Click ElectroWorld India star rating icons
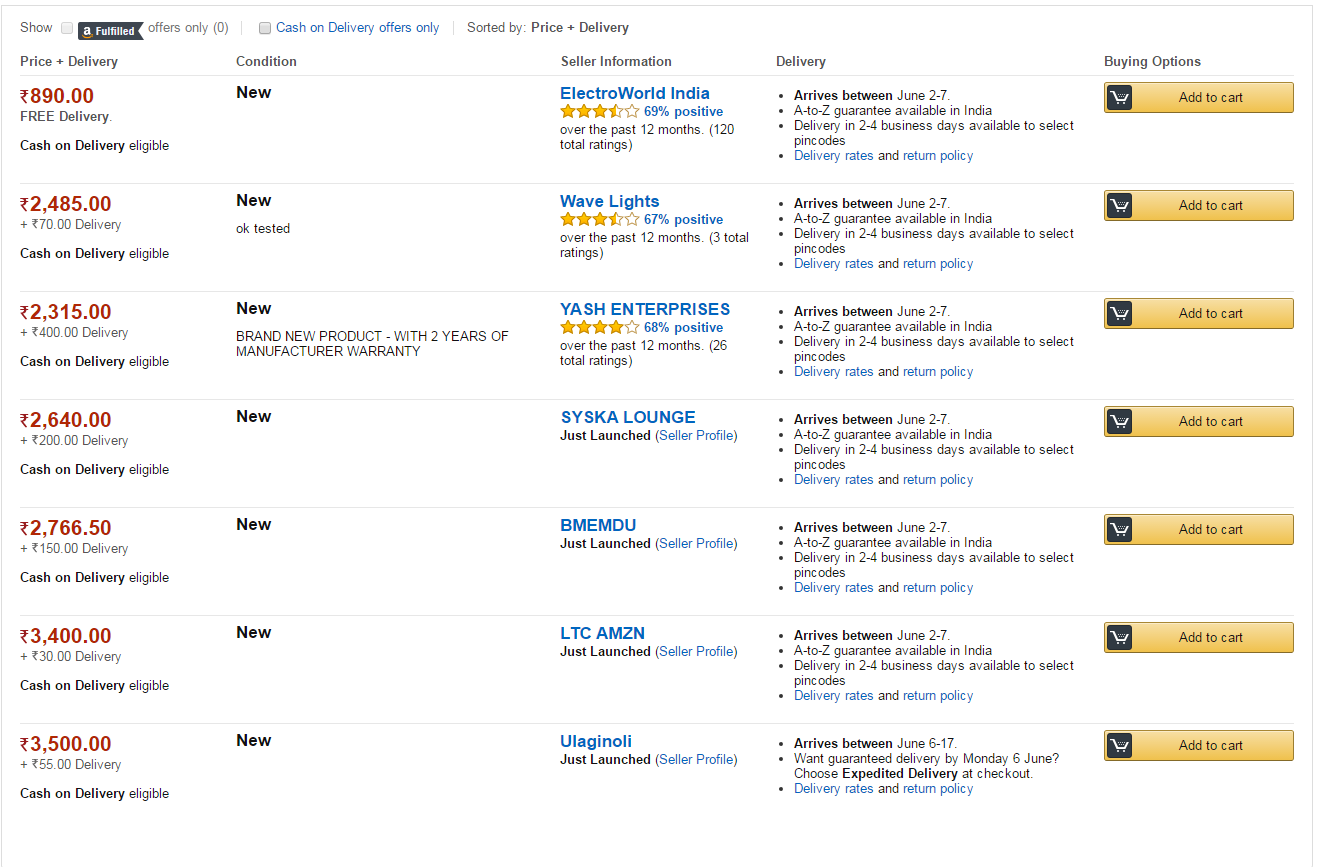This screenshot has width=1317, height=867. (599, 111)
